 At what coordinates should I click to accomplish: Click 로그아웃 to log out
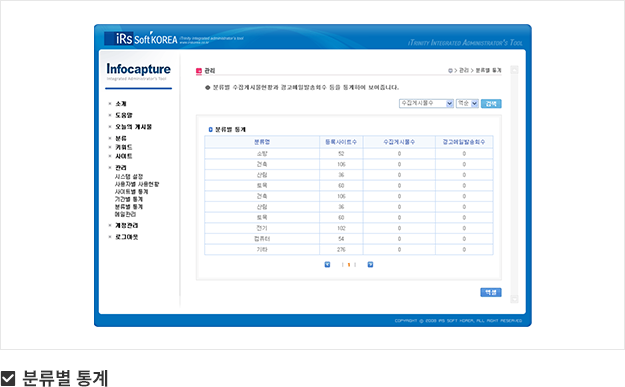(127, 237)
